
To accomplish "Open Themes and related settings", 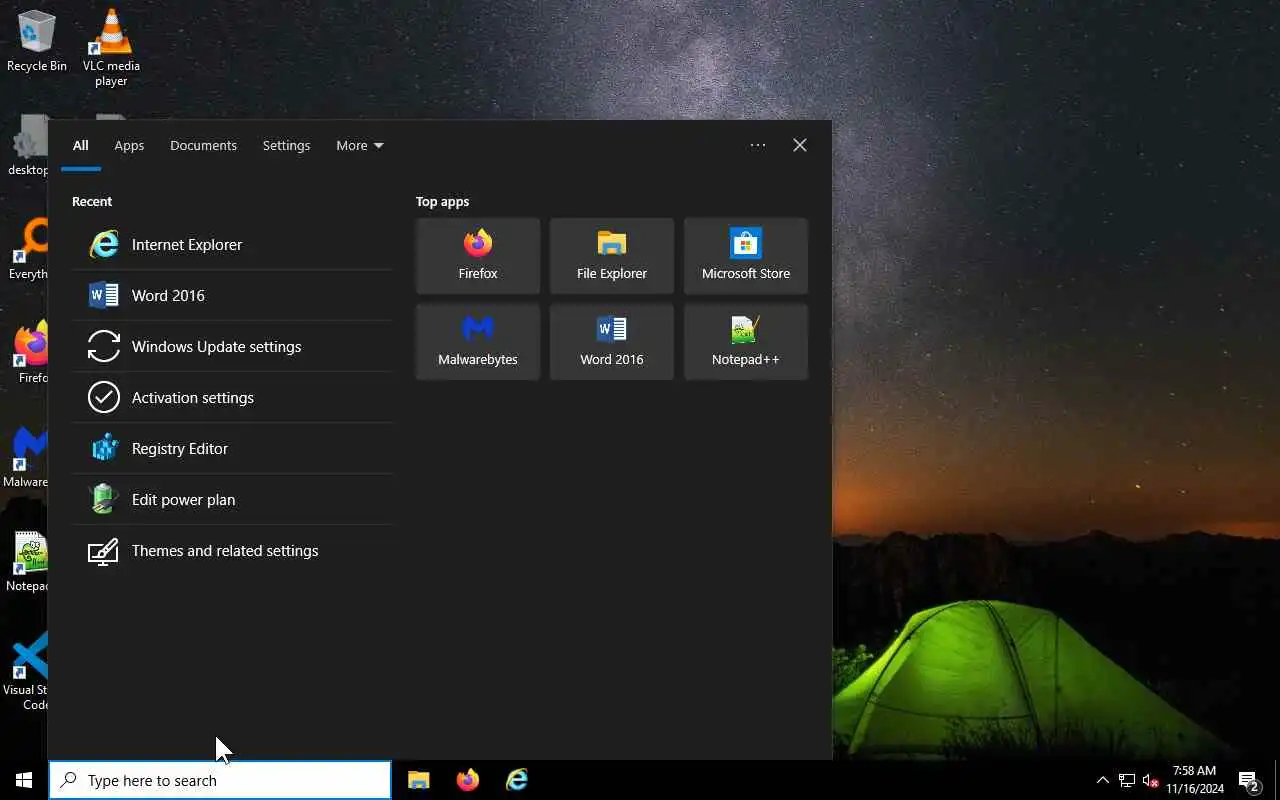I will tap(232, 550).
